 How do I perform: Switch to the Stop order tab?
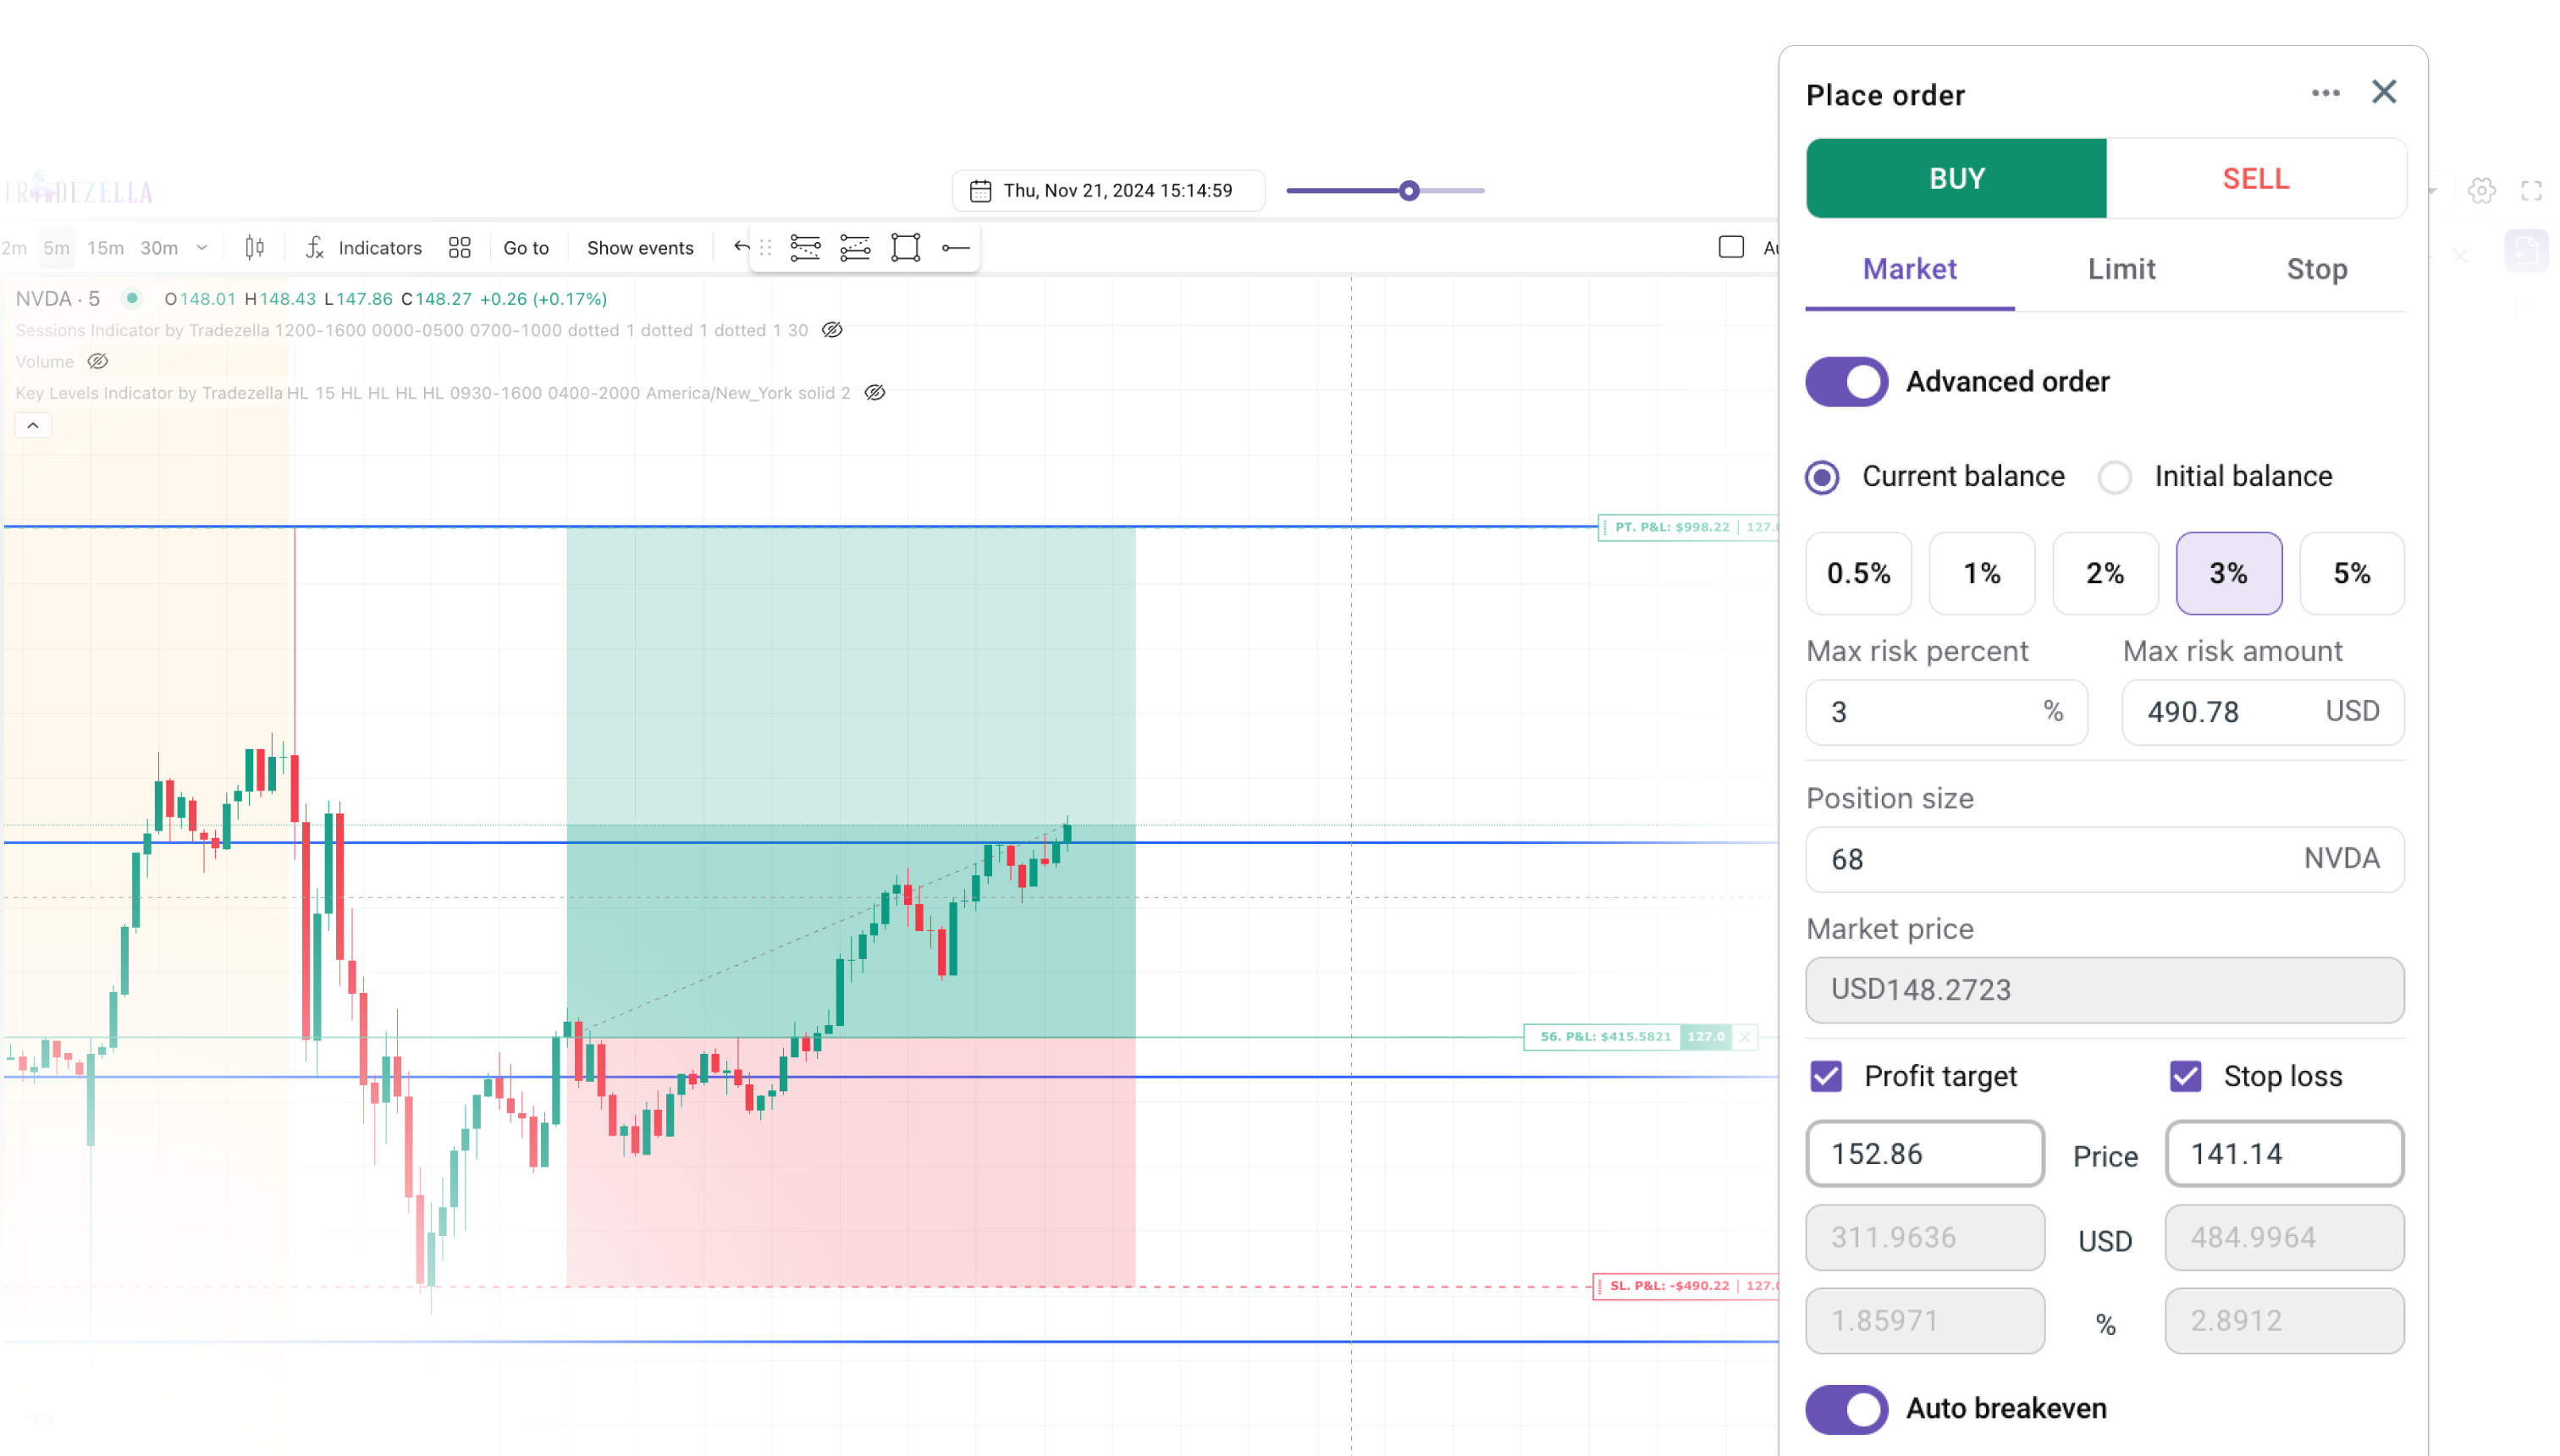(x=2317, y=269)
